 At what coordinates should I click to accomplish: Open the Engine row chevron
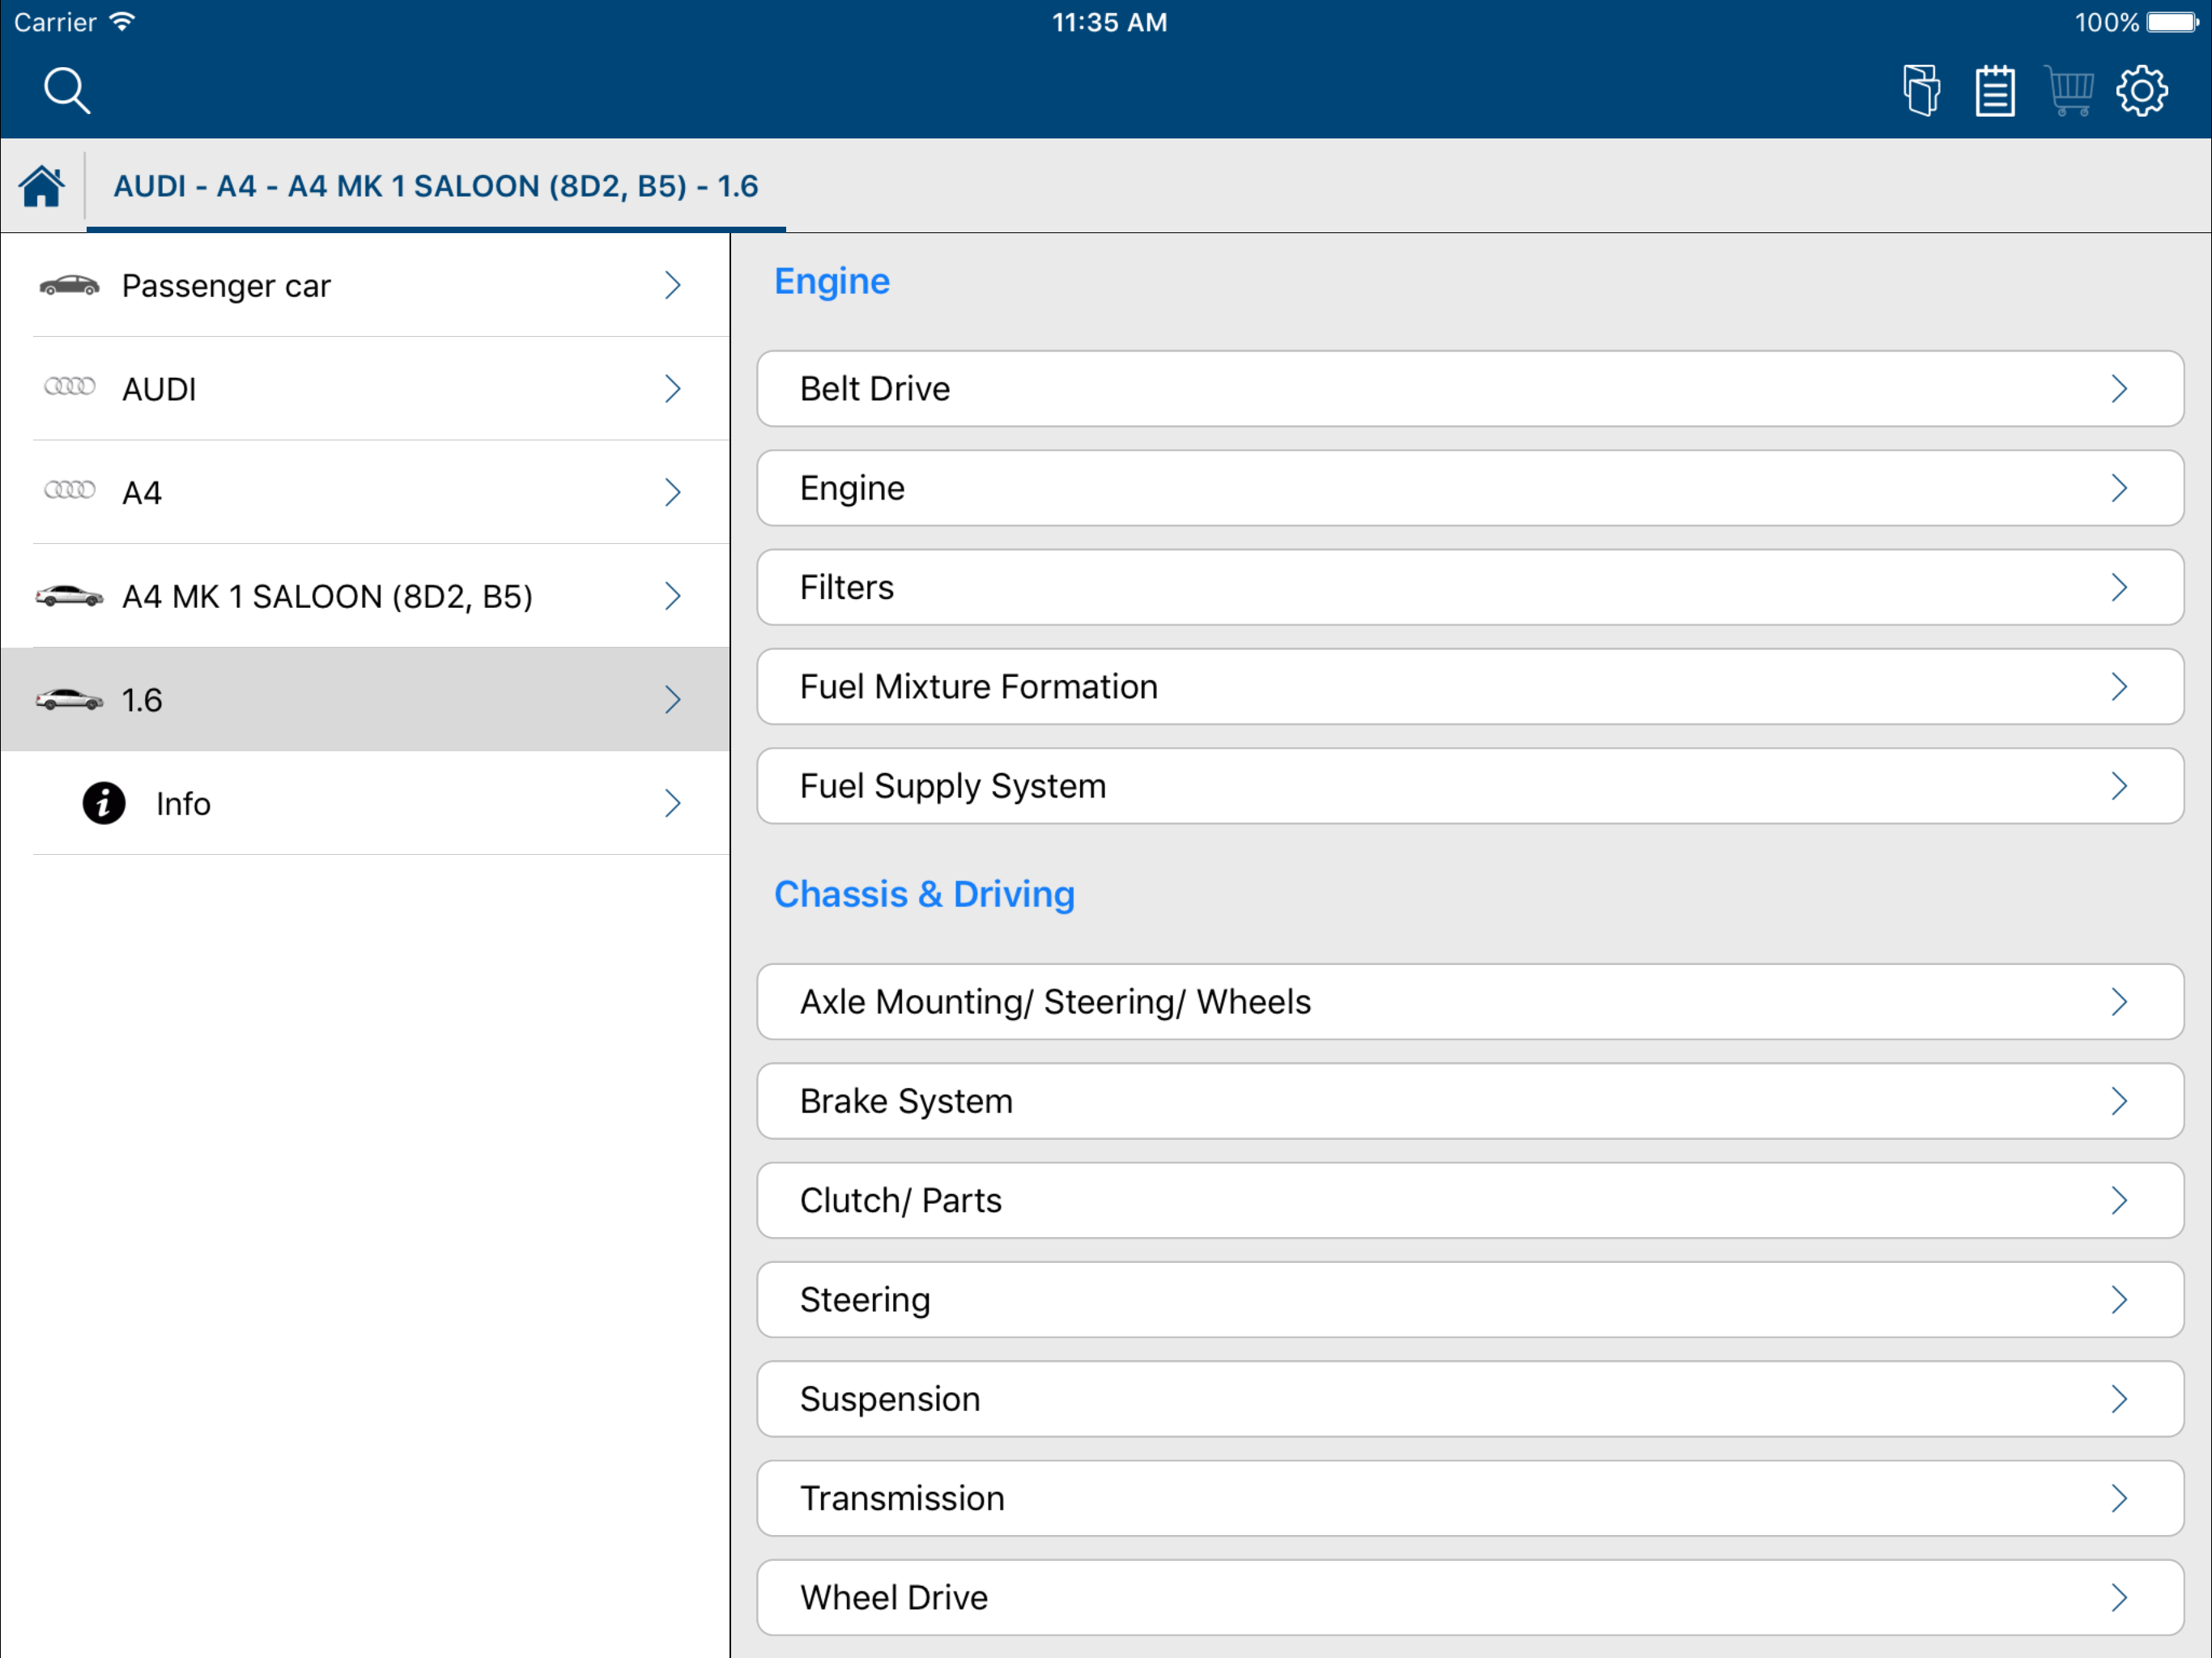pyautogui.click(x=2119, y=488)
